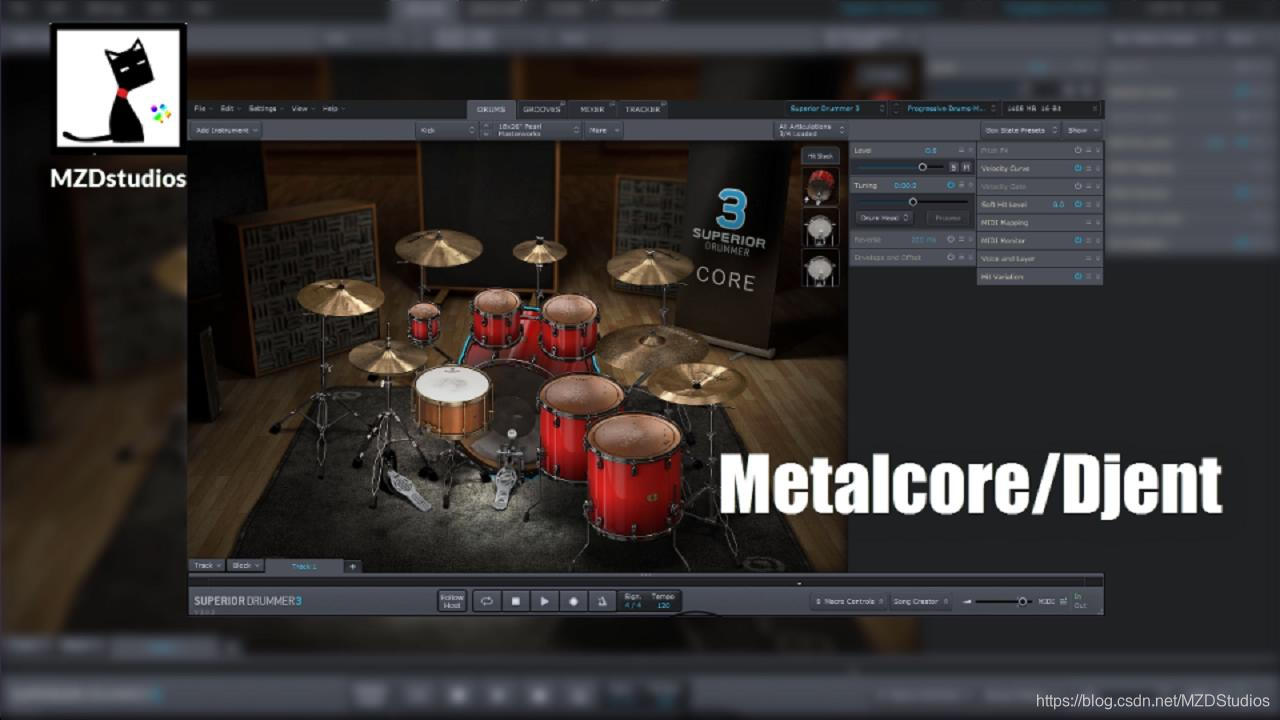Adjust the master volume slider

[1003, 601]
